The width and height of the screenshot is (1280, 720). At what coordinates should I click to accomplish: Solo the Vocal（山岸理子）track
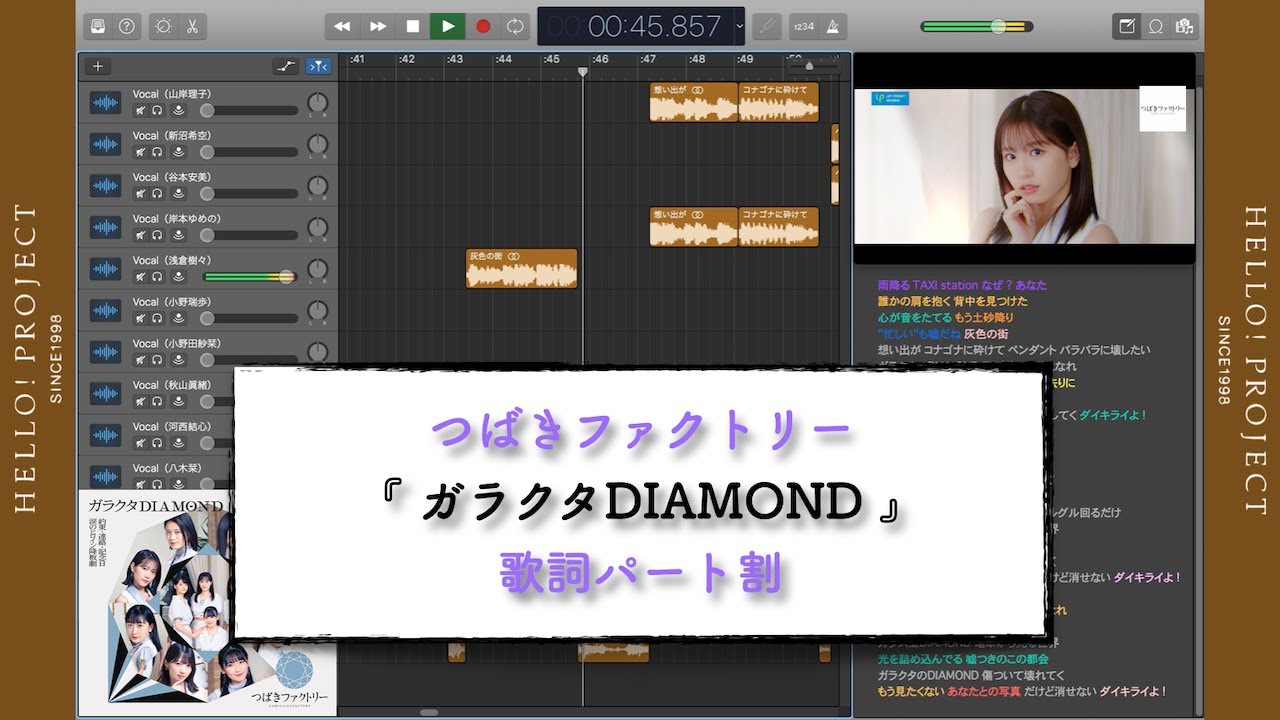(x=157, y=110)
